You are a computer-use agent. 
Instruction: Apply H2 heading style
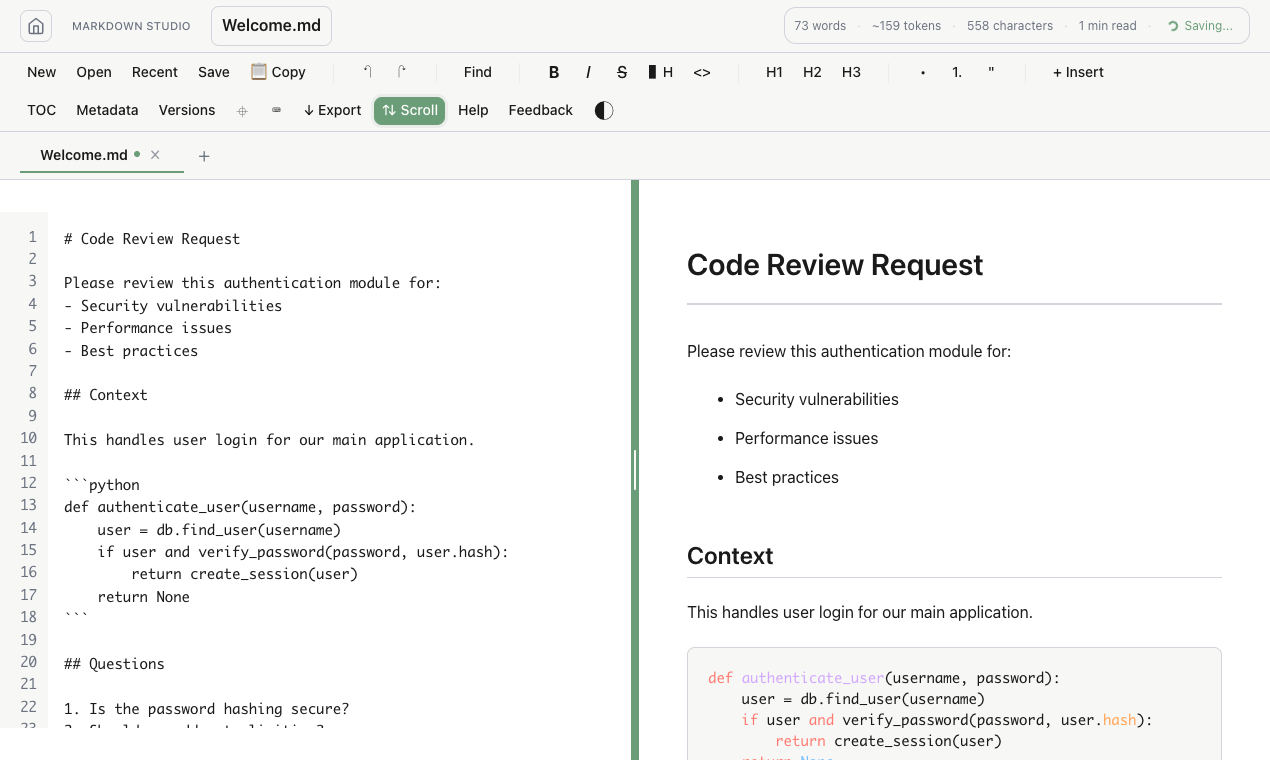[811, 72]
